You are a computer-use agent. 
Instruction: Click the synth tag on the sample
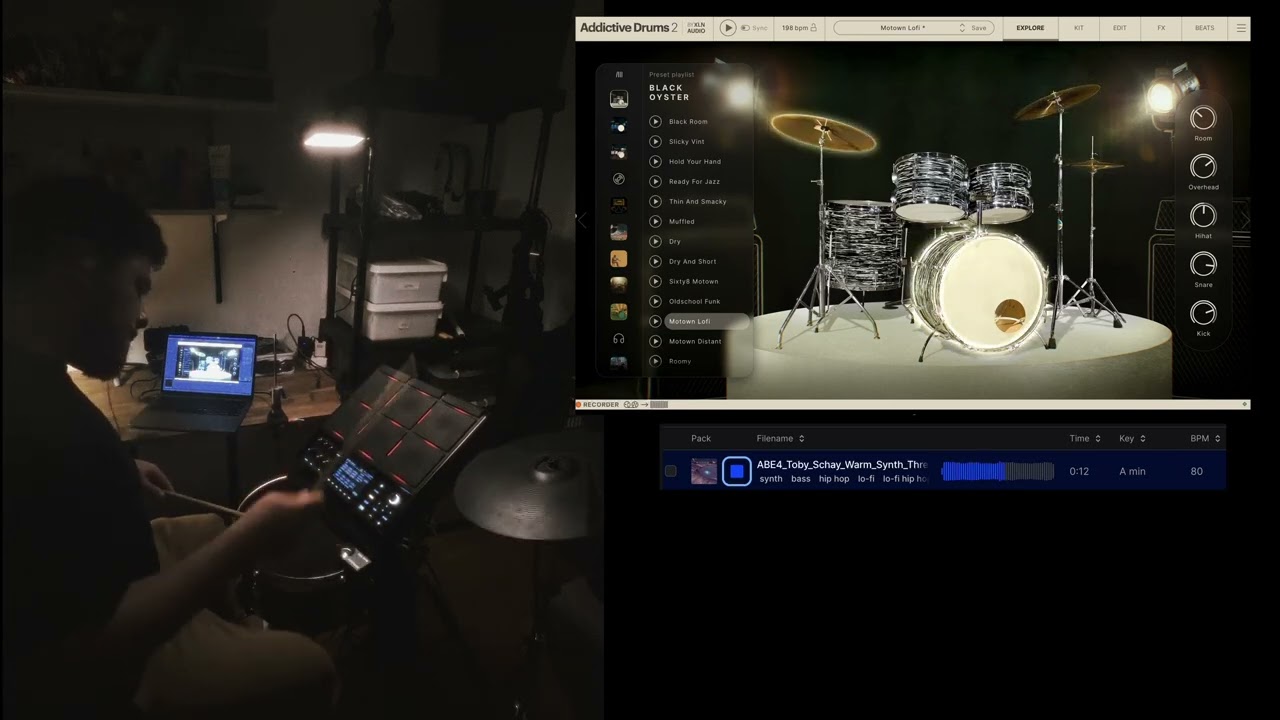pos(771,479)
